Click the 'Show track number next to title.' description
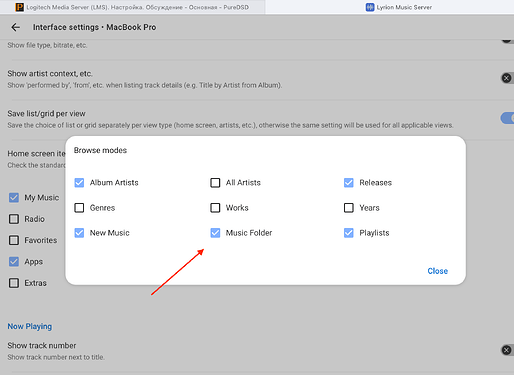514x375 pixels. click(56, 357)
